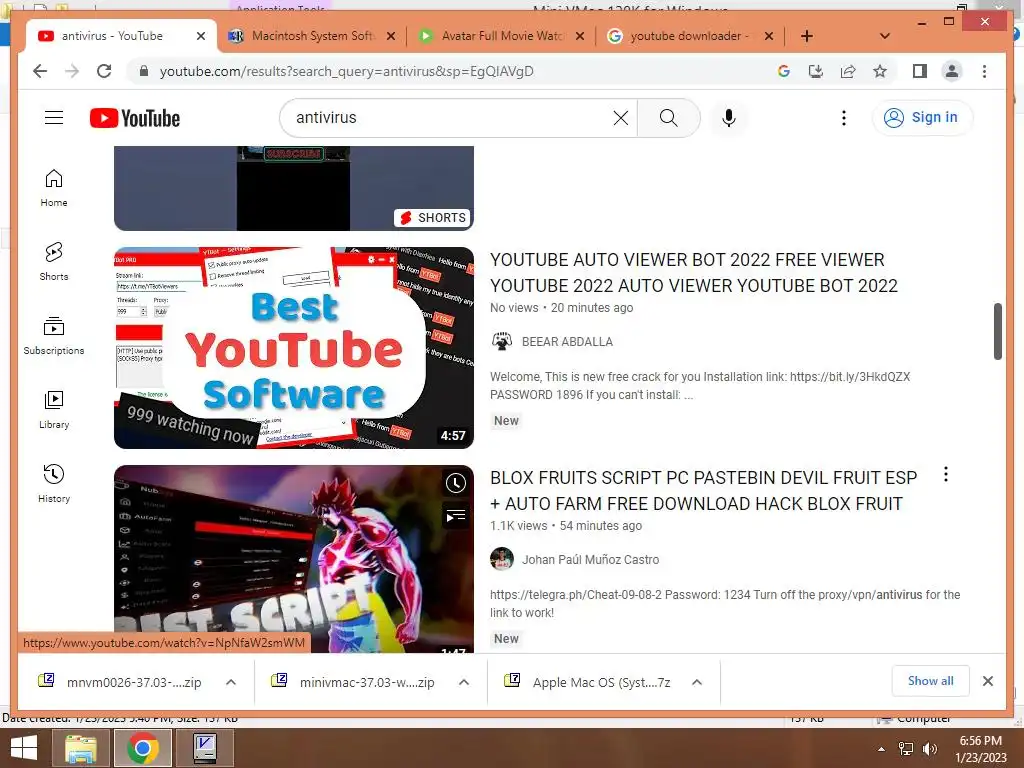Image resolution: width=1024 pixels, height=768 pixels.
Task: Show hidden system tray icons
Action: (x=881, y=748)
